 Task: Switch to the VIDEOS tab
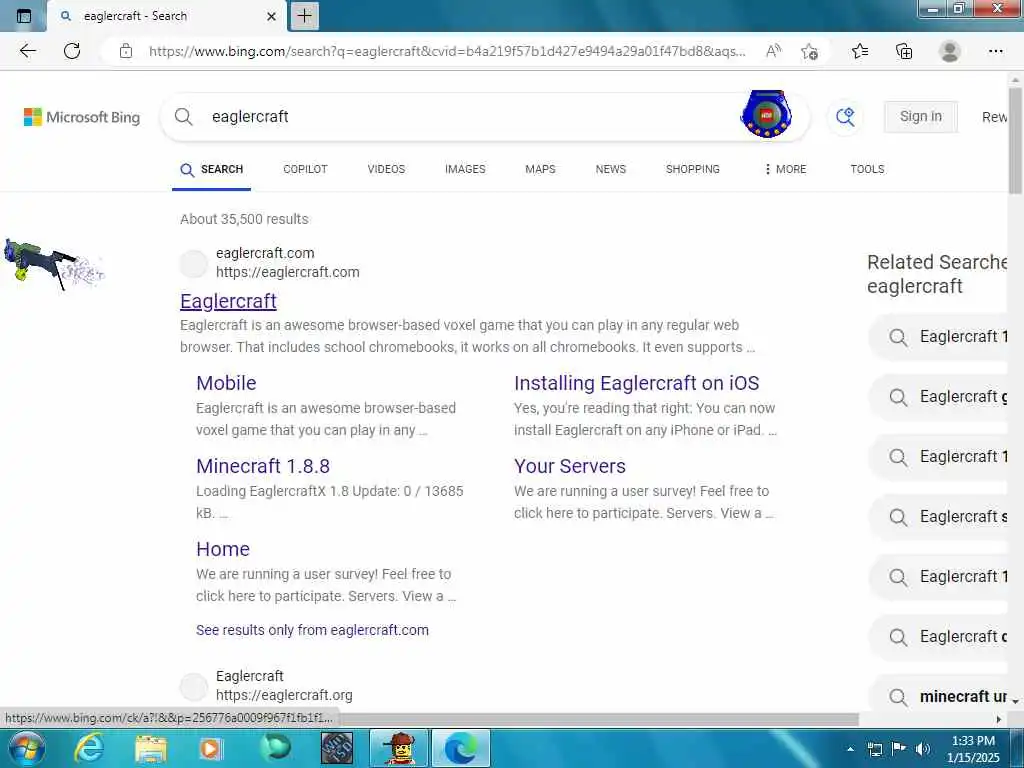tap(386, 169)
